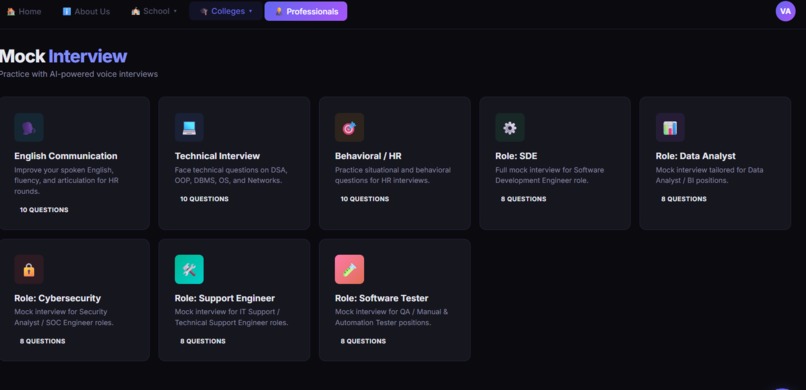
Task: Expand the Colleges dropdown arrow
Action: pos(250,11)
